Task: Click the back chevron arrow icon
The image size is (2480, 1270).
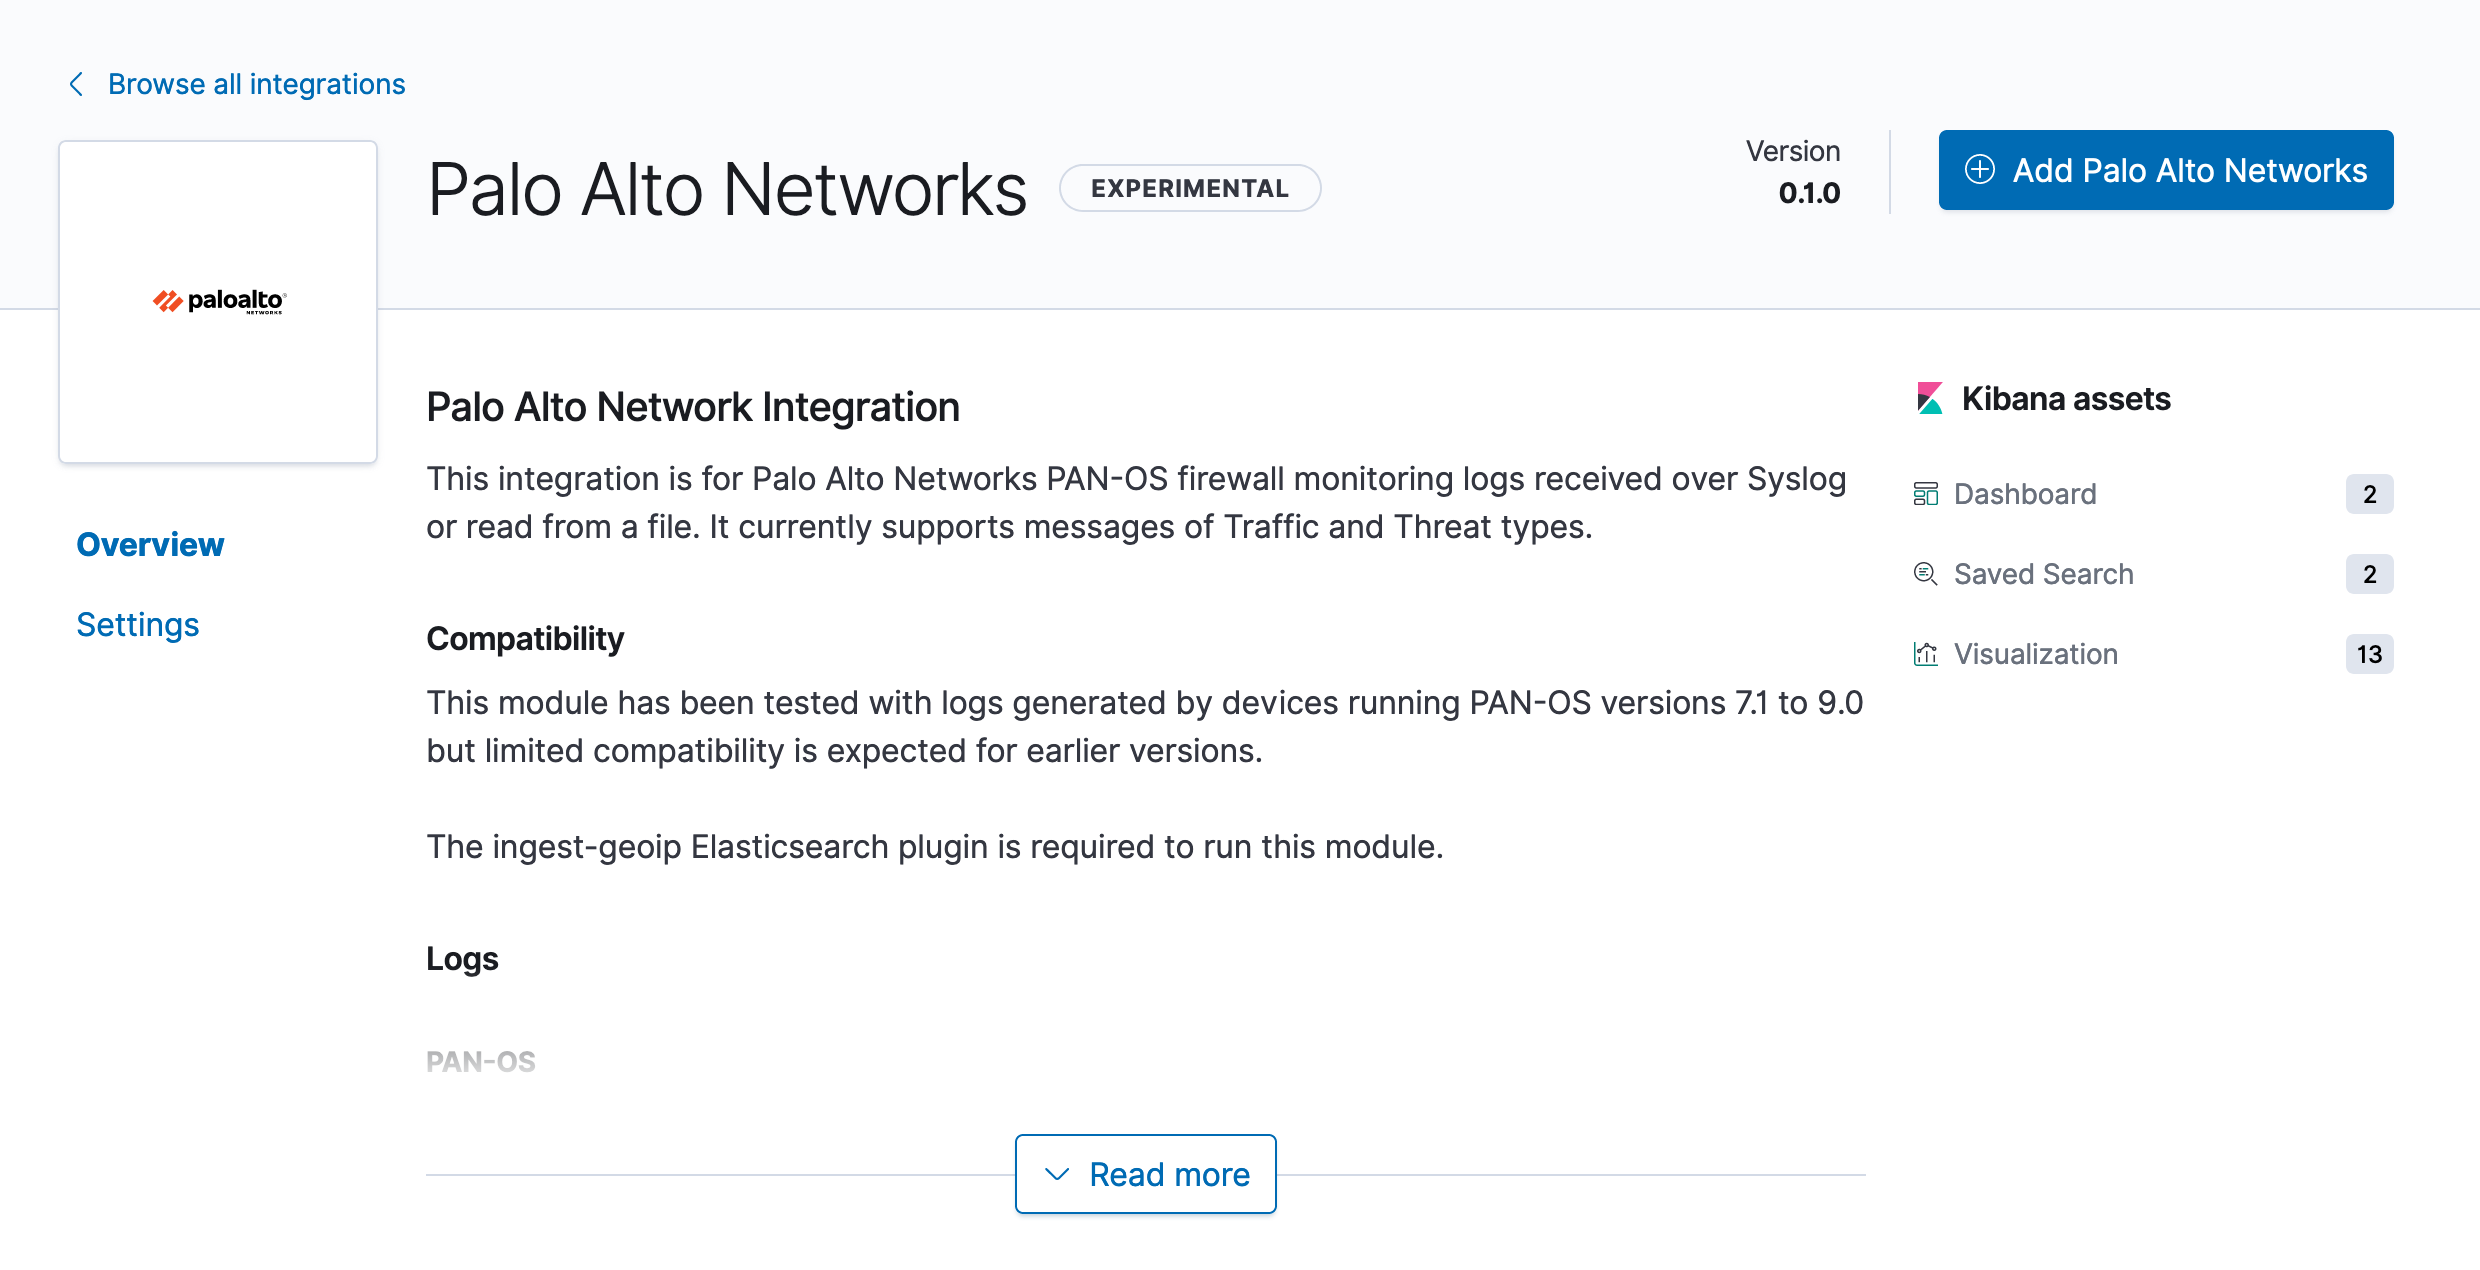Action: tap(76, 84)
